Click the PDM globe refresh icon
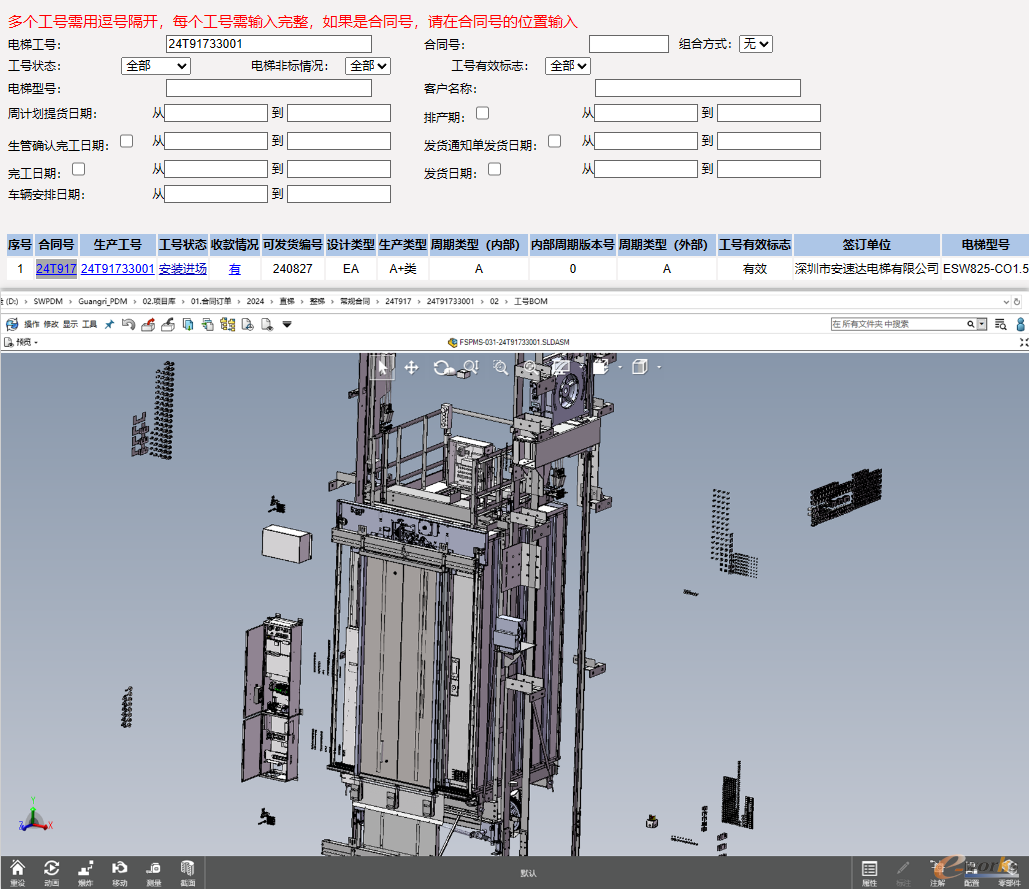This screenshot has height=889, width=1029. 12,324
